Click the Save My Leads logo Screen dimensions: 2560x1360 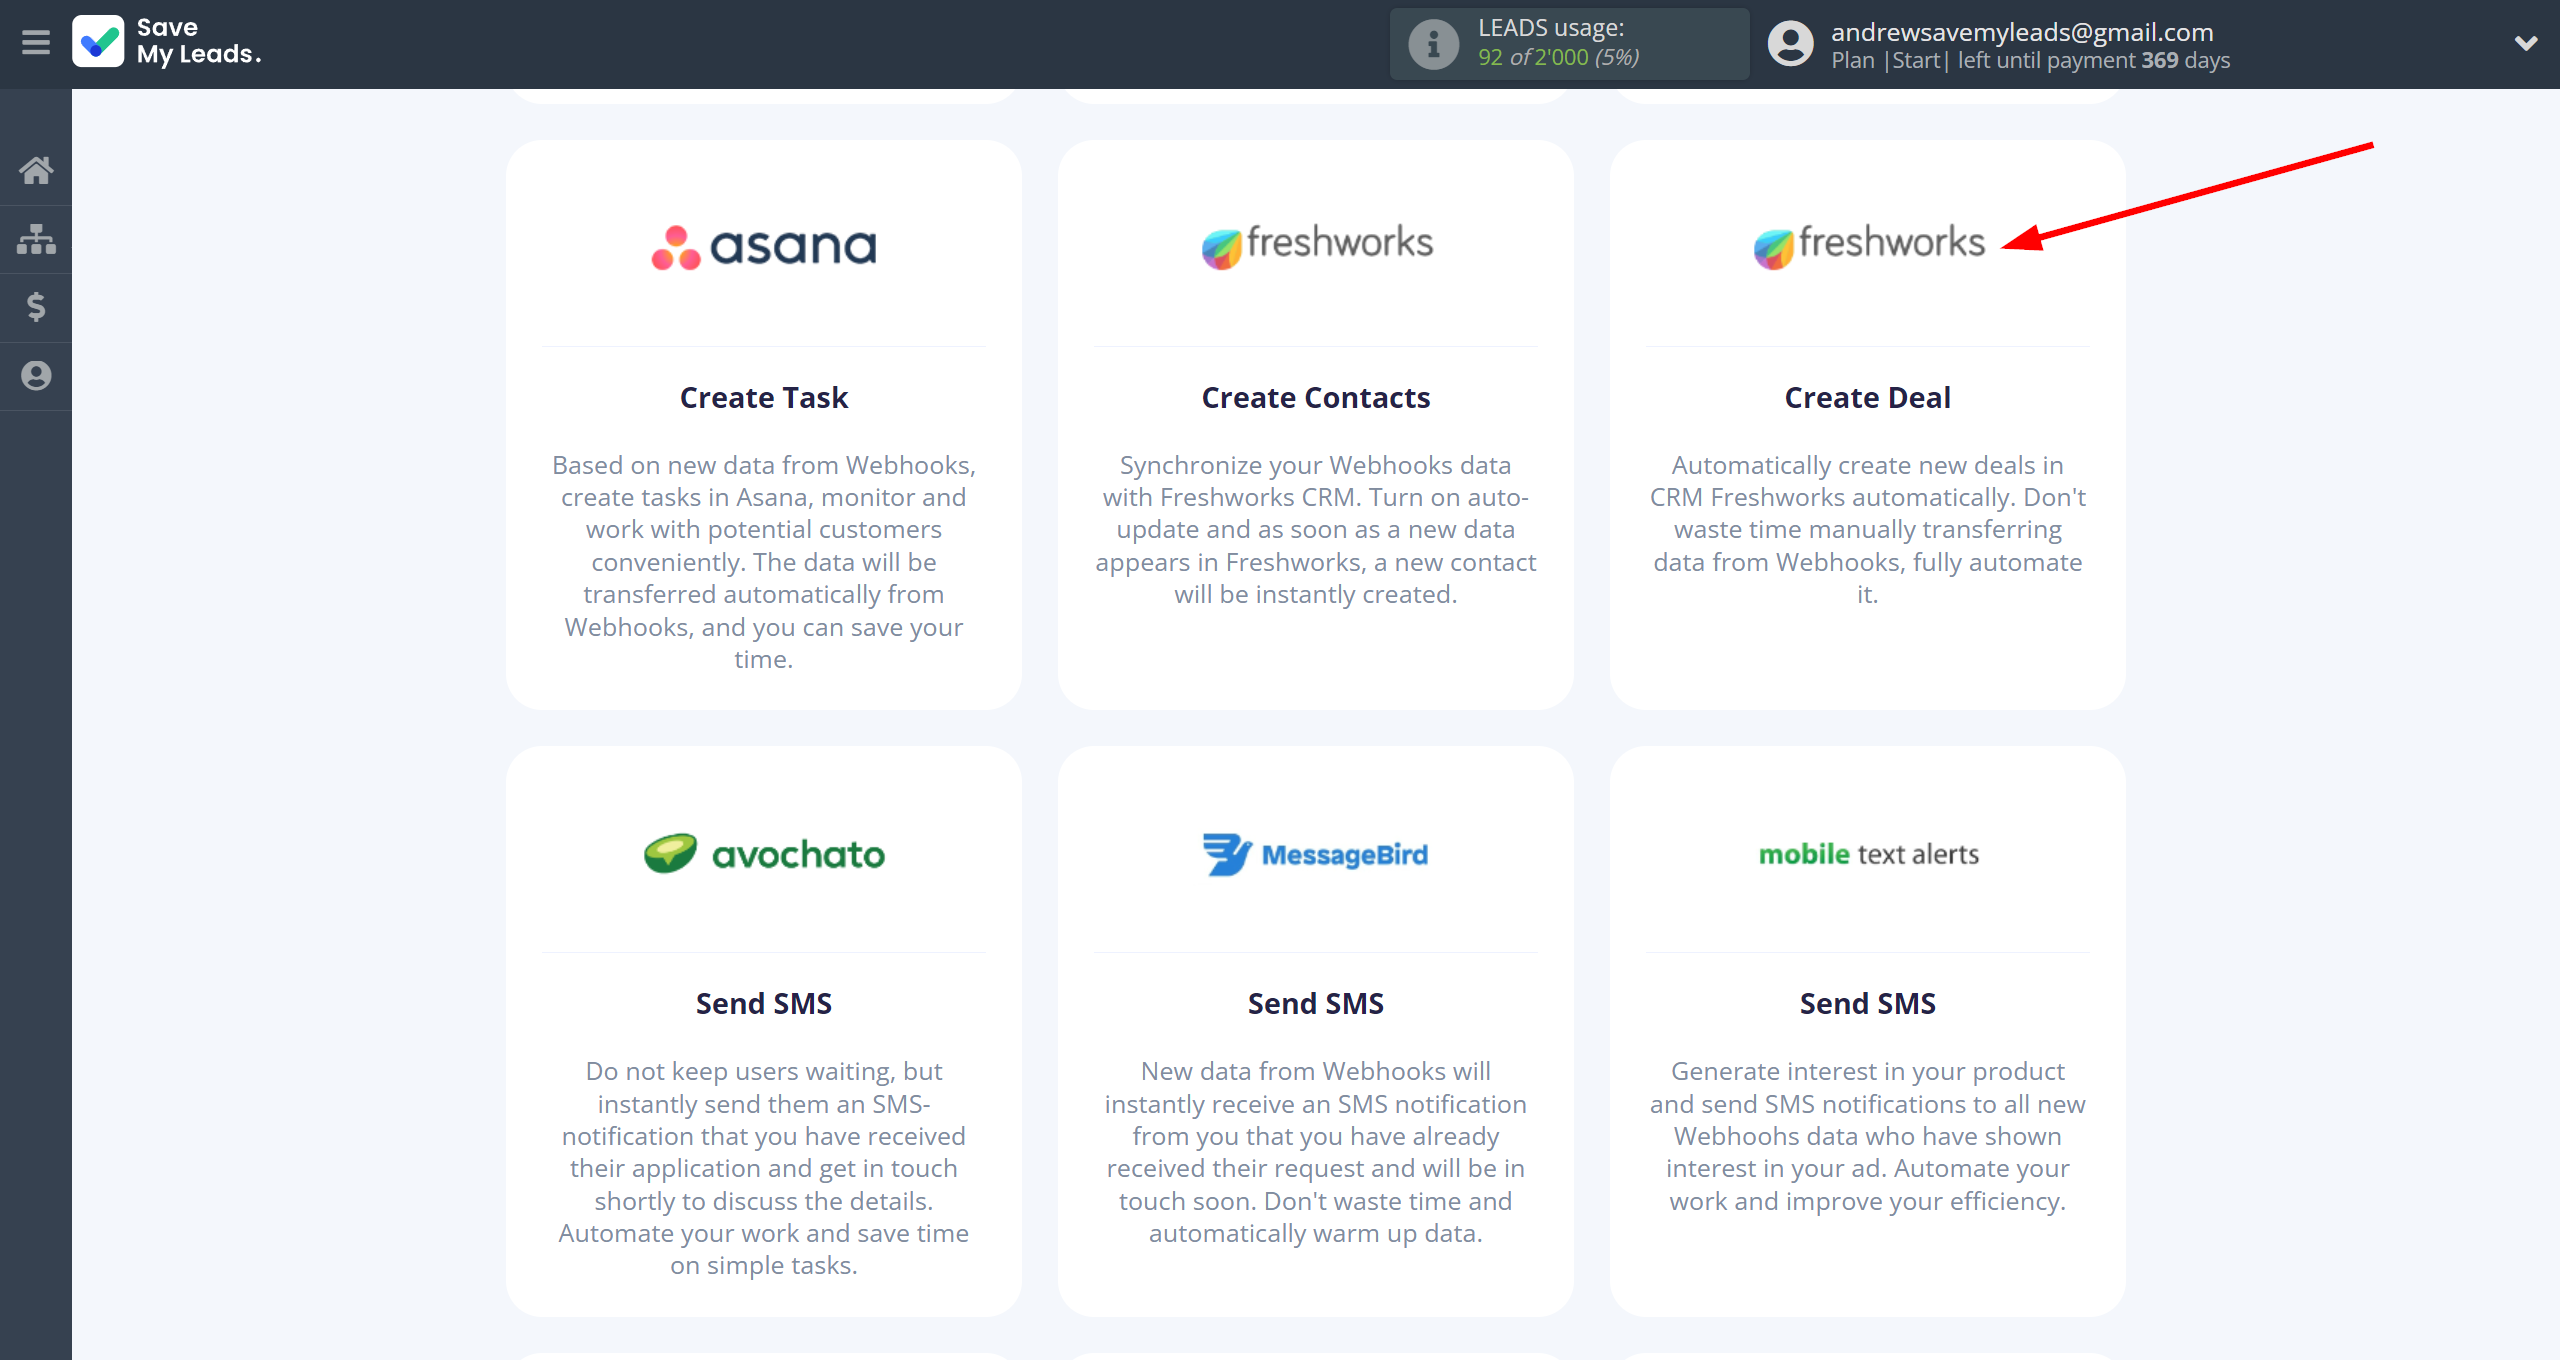click(x=168, y=42)
